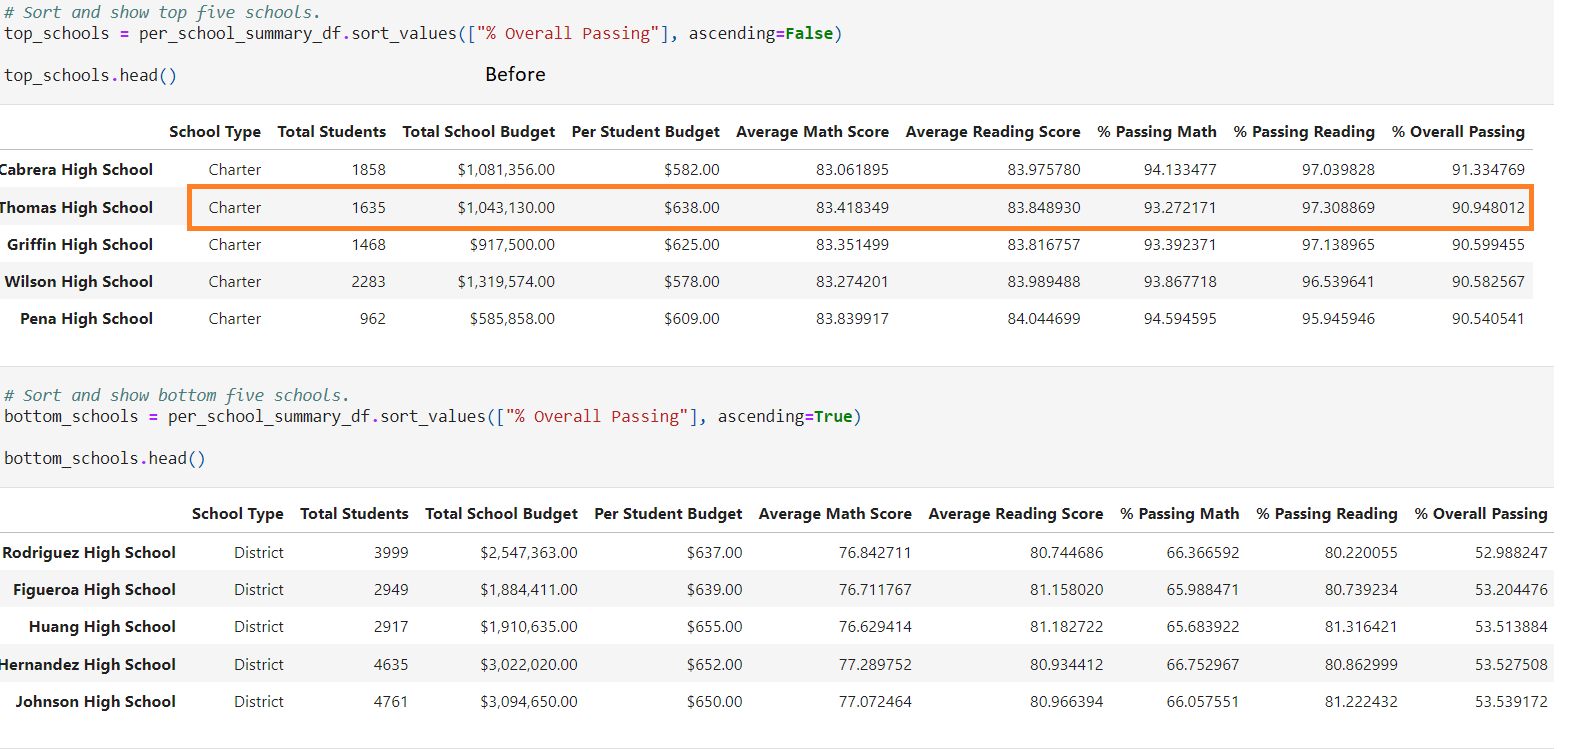The image size is (1585, 749).
Task: Click the bottom_schools.head() code line
Action: (105, 459)
